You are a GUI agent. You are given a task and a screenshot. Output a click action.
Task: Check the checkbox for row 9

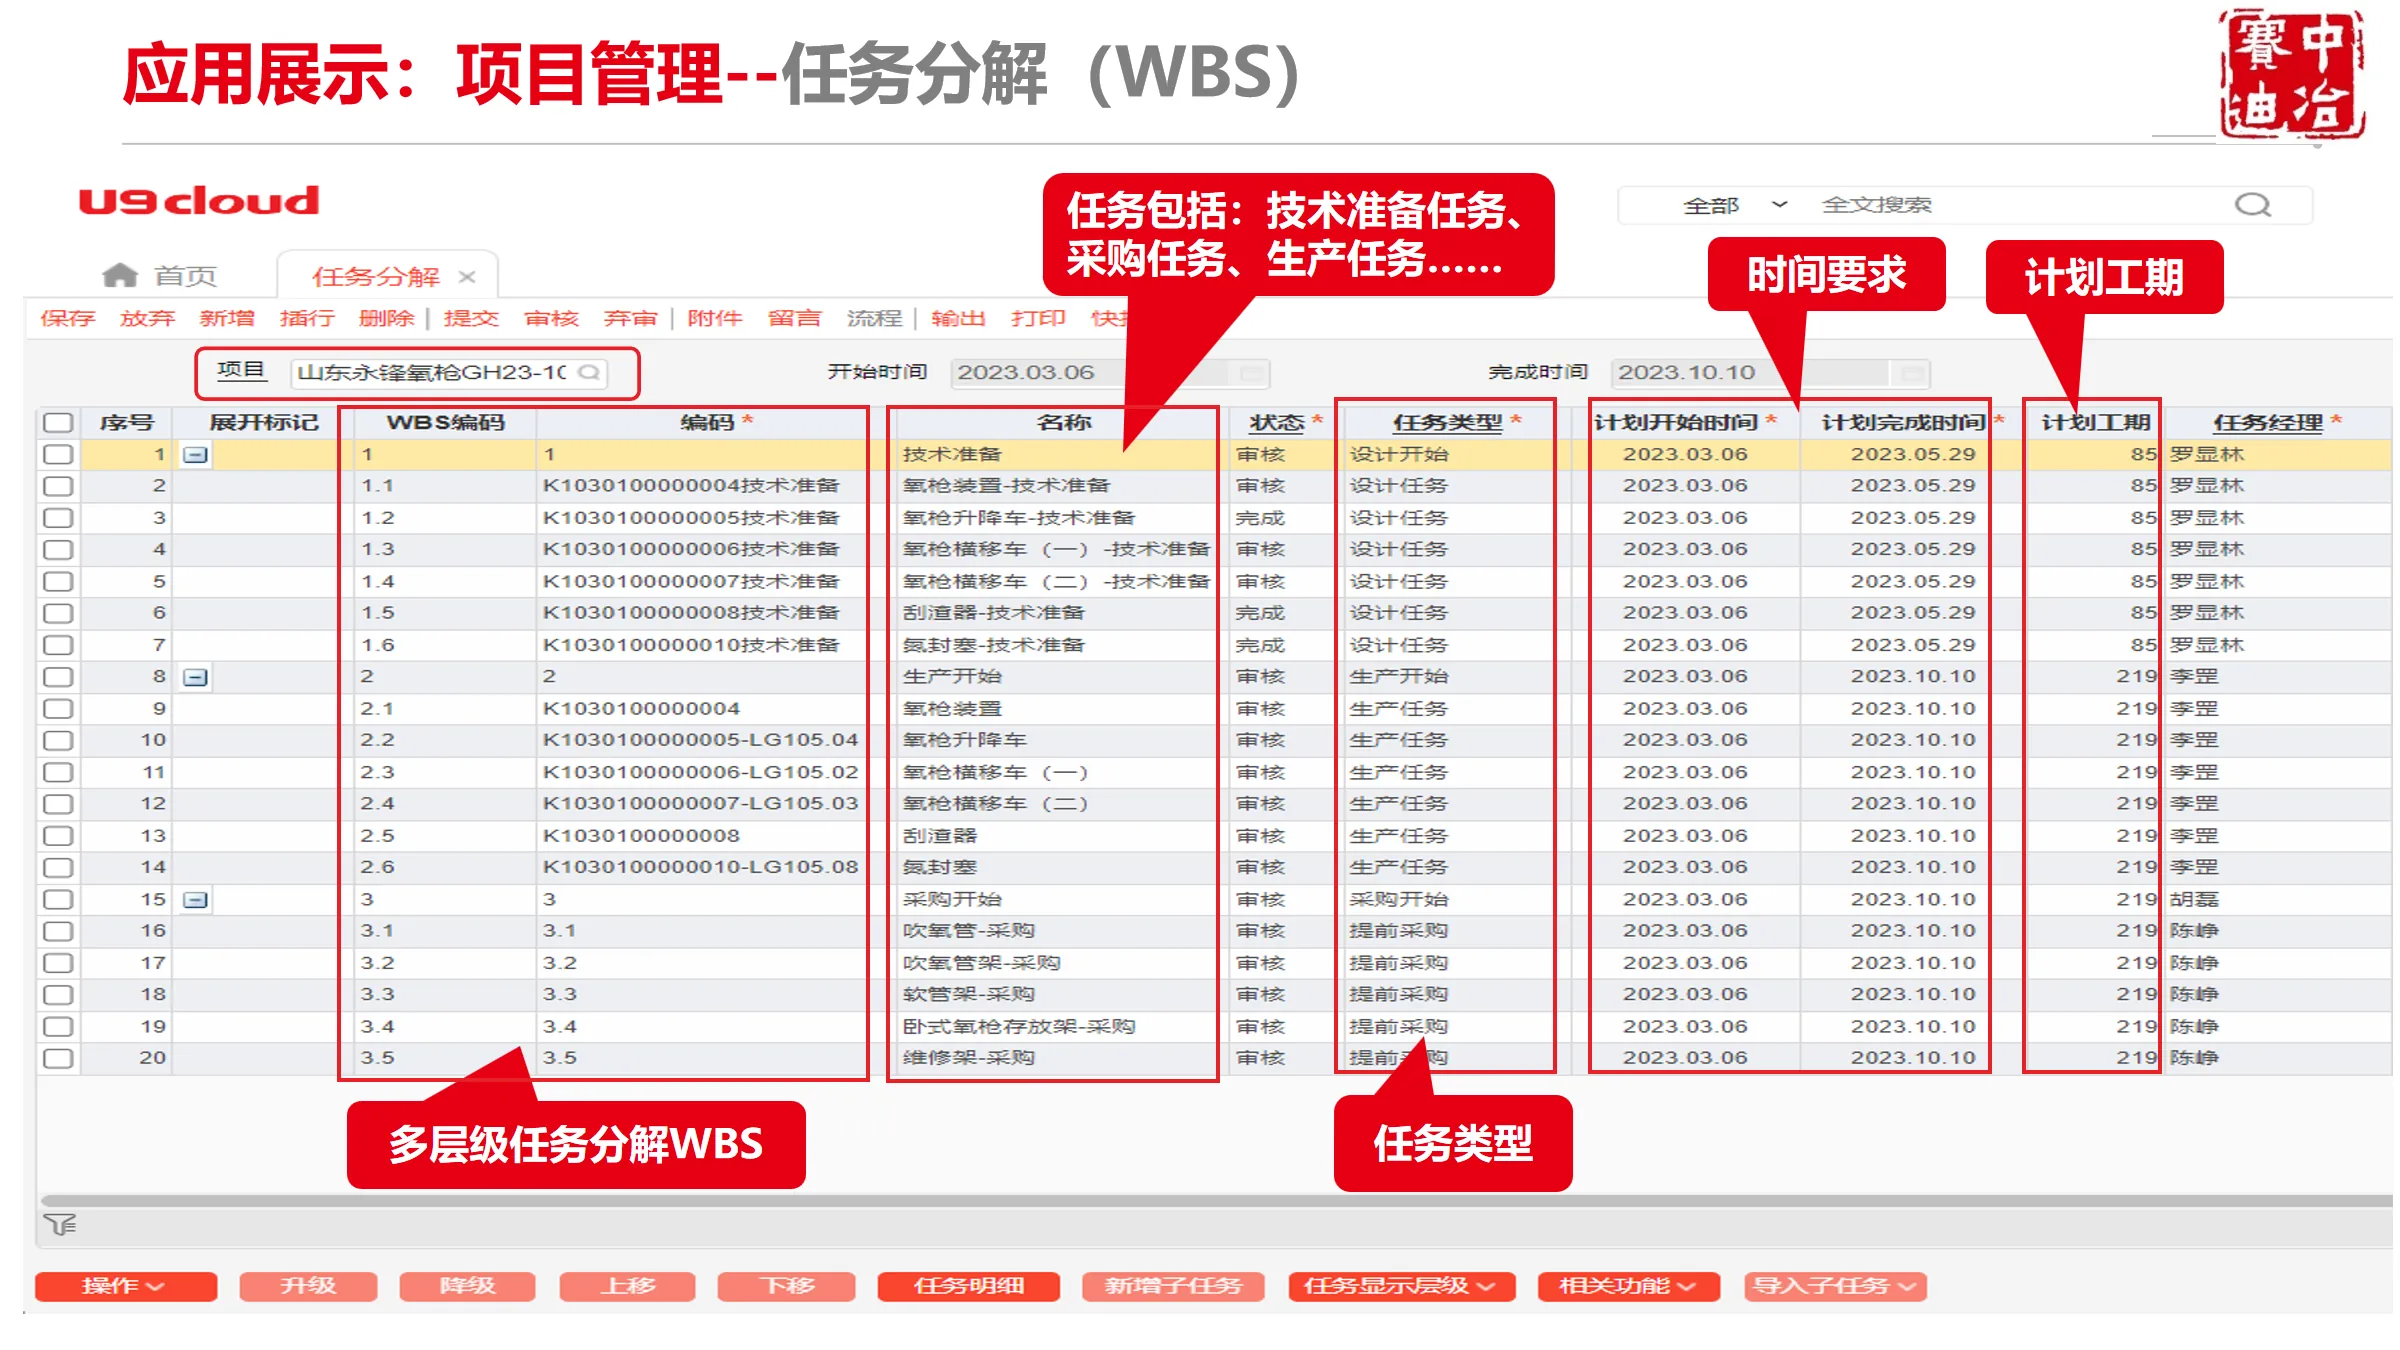tap(58, 709)
